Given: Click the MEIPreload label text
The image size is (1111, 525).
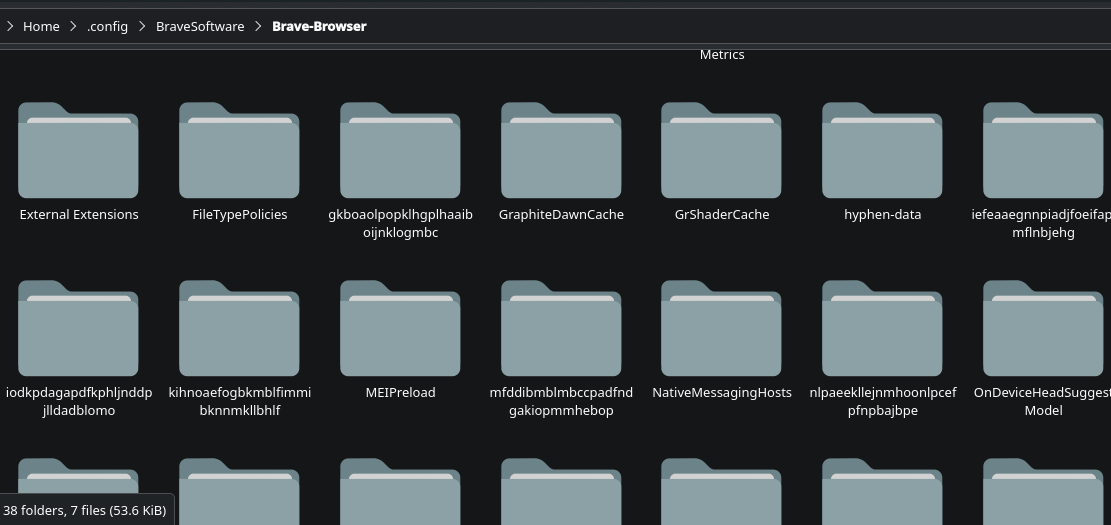Looking at the screenshot, I should point(400,393).
